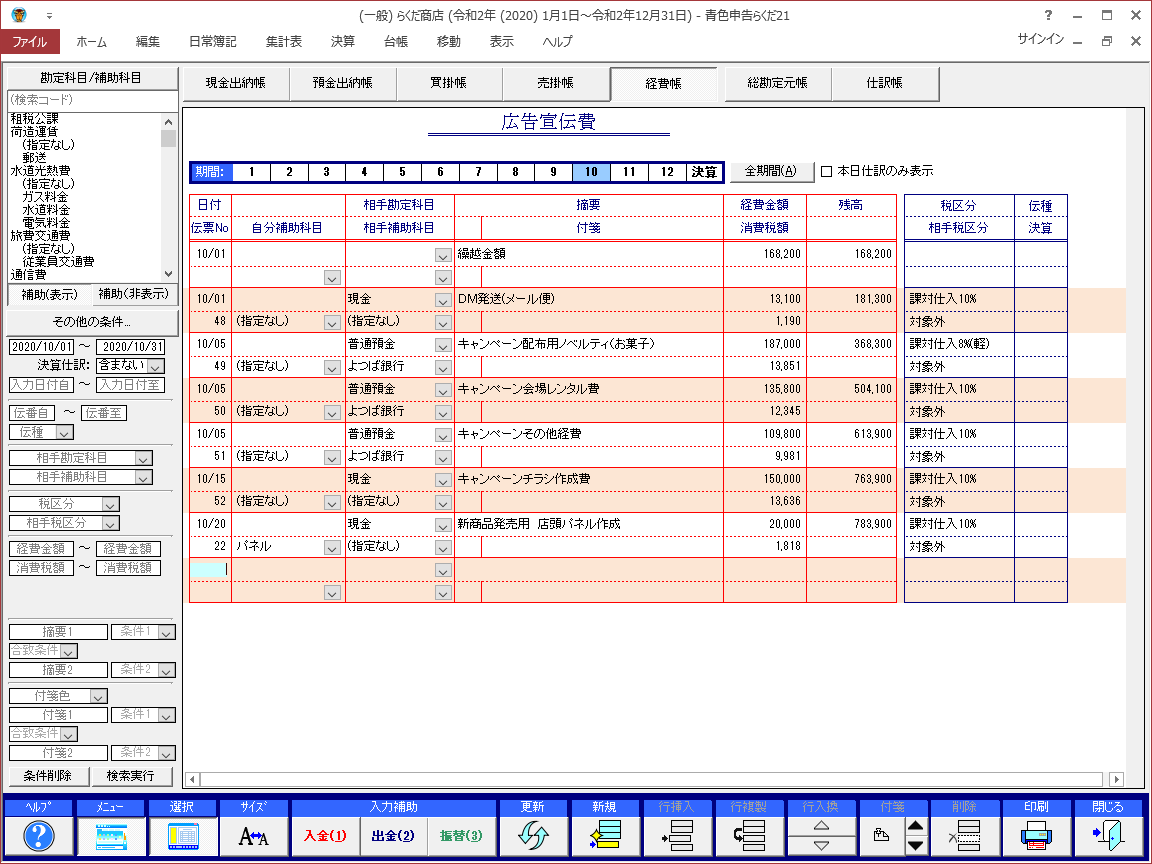Click the 出金(2) withdrawal button
Viewport: 1152px width, 864px height.
(x=393, y=836)
